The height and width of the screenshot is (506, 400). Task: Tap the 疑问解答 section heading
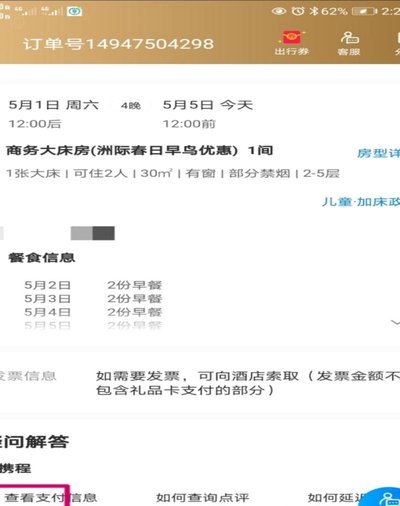click(34, 442)
